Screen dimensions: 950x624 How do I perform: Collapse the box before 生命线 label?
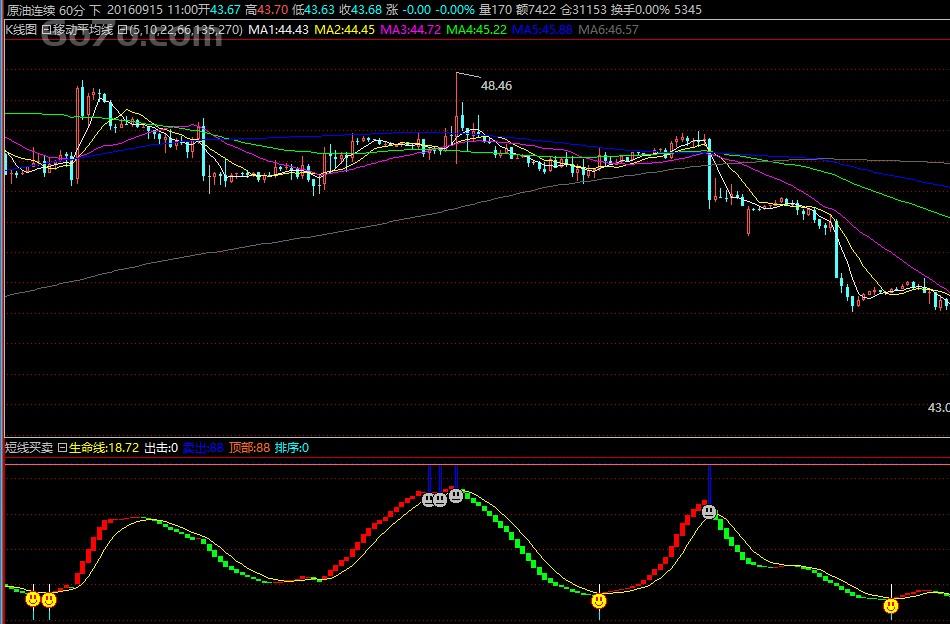pos(62,448)
